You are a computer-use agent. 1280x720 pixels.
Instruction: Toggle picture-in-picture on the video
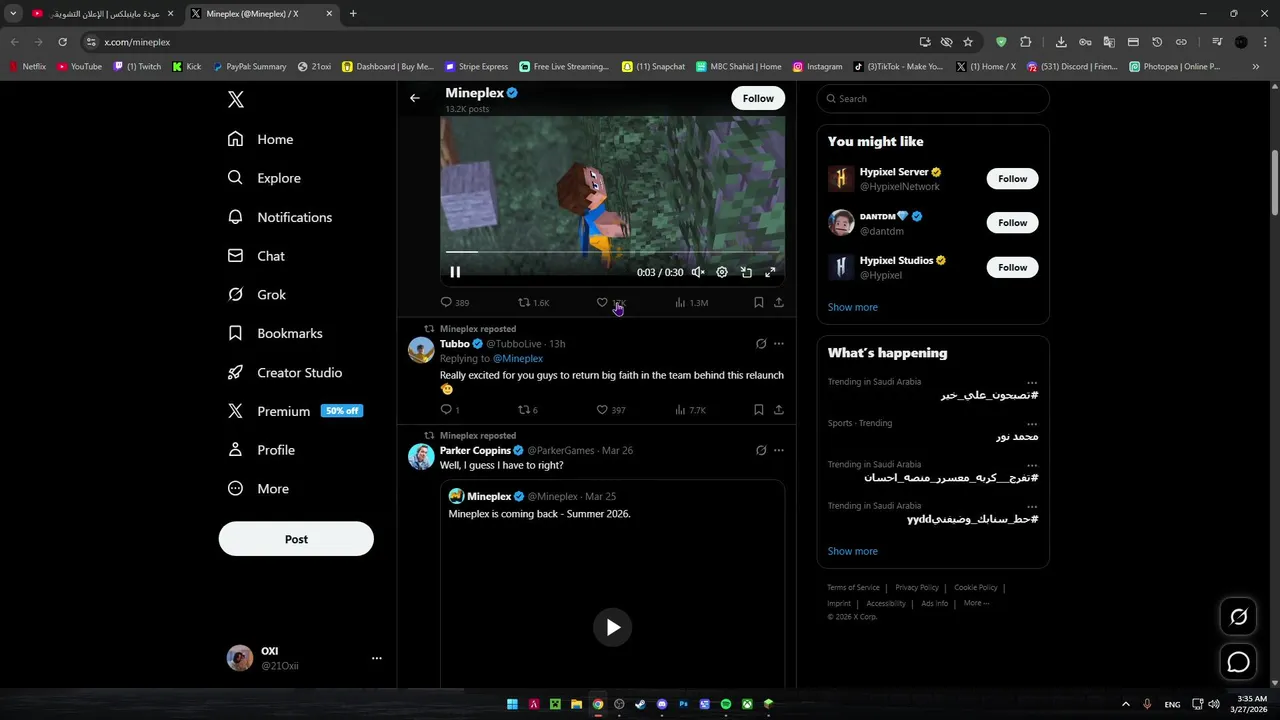(746, 272)
